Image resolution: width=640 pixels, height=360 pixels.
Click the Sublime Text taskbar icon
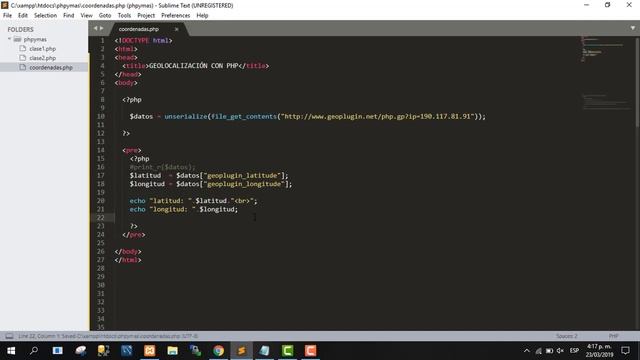coord(242,351)
